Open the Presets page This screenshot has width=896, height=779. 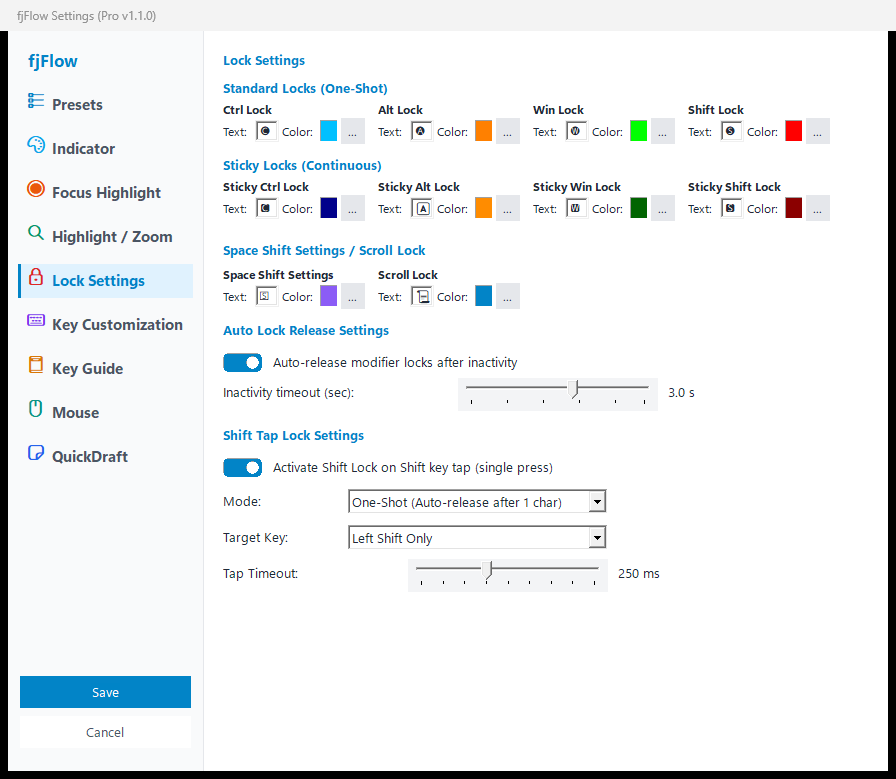(x=106, y=105)
